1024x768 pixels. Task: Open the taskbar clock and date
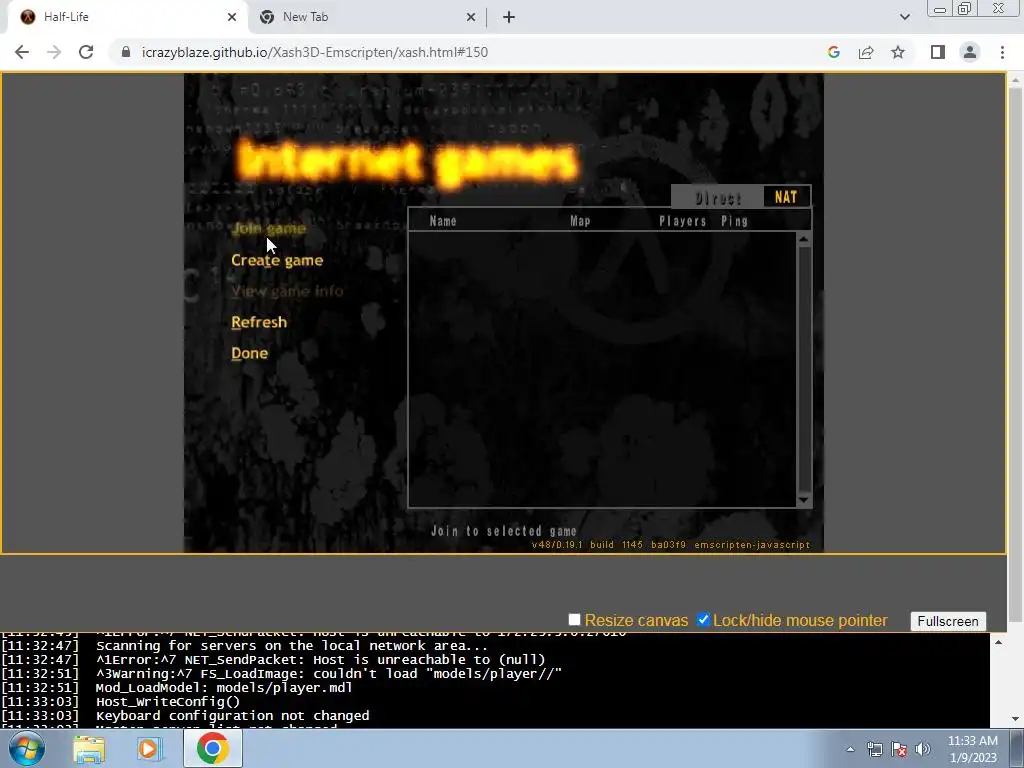tap(972, 749)
